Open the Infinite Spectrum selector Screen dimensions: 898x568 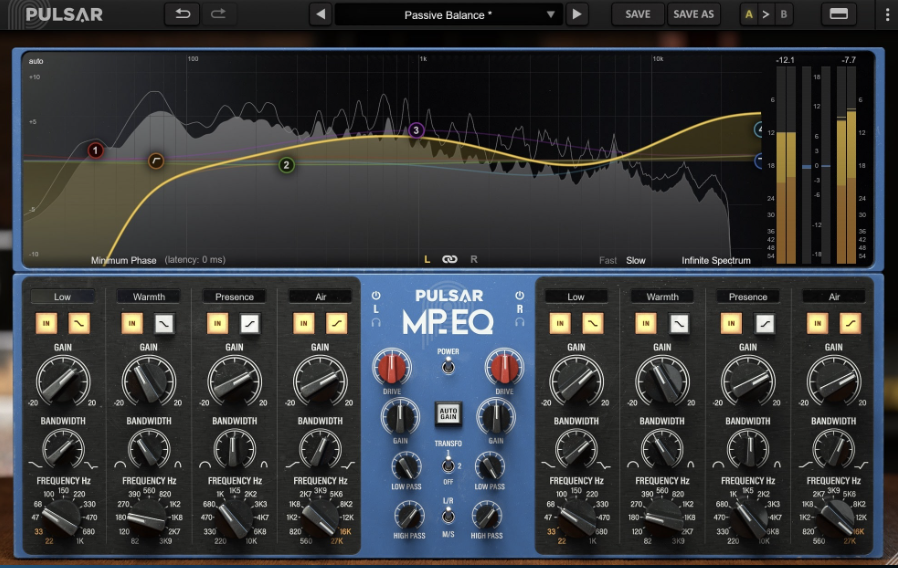(x=716, y=261)
